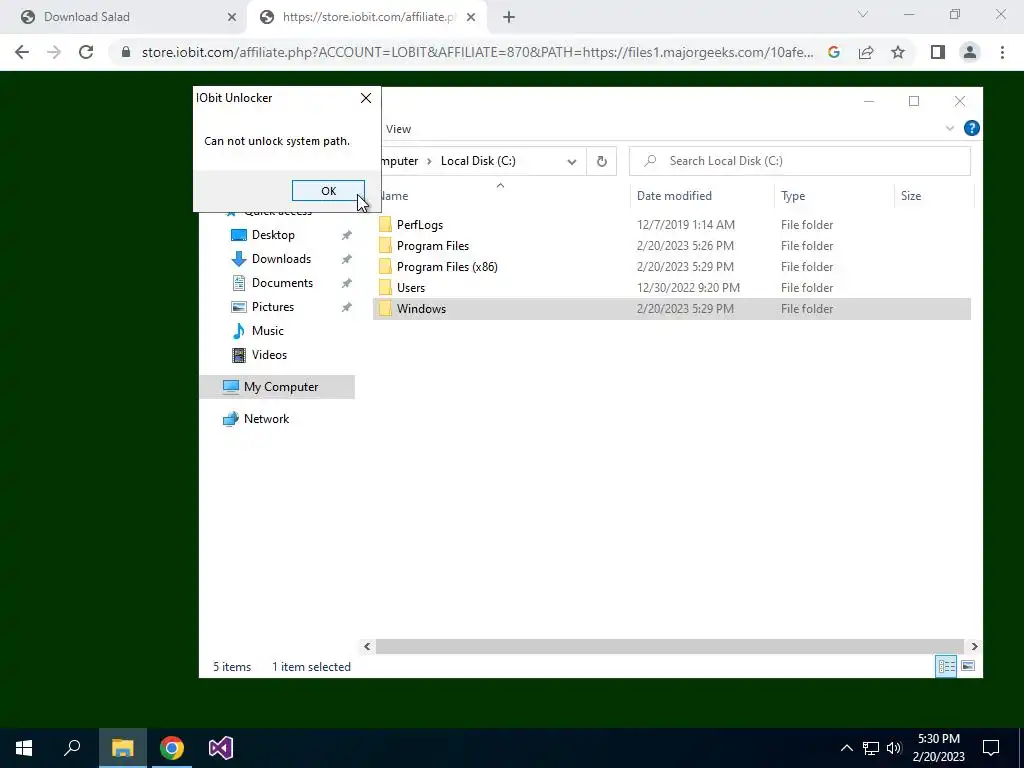Screen dimensions: 1024x768
Task: Open Visual Studio from the taskbar
Action: click(x=221, y=748)
